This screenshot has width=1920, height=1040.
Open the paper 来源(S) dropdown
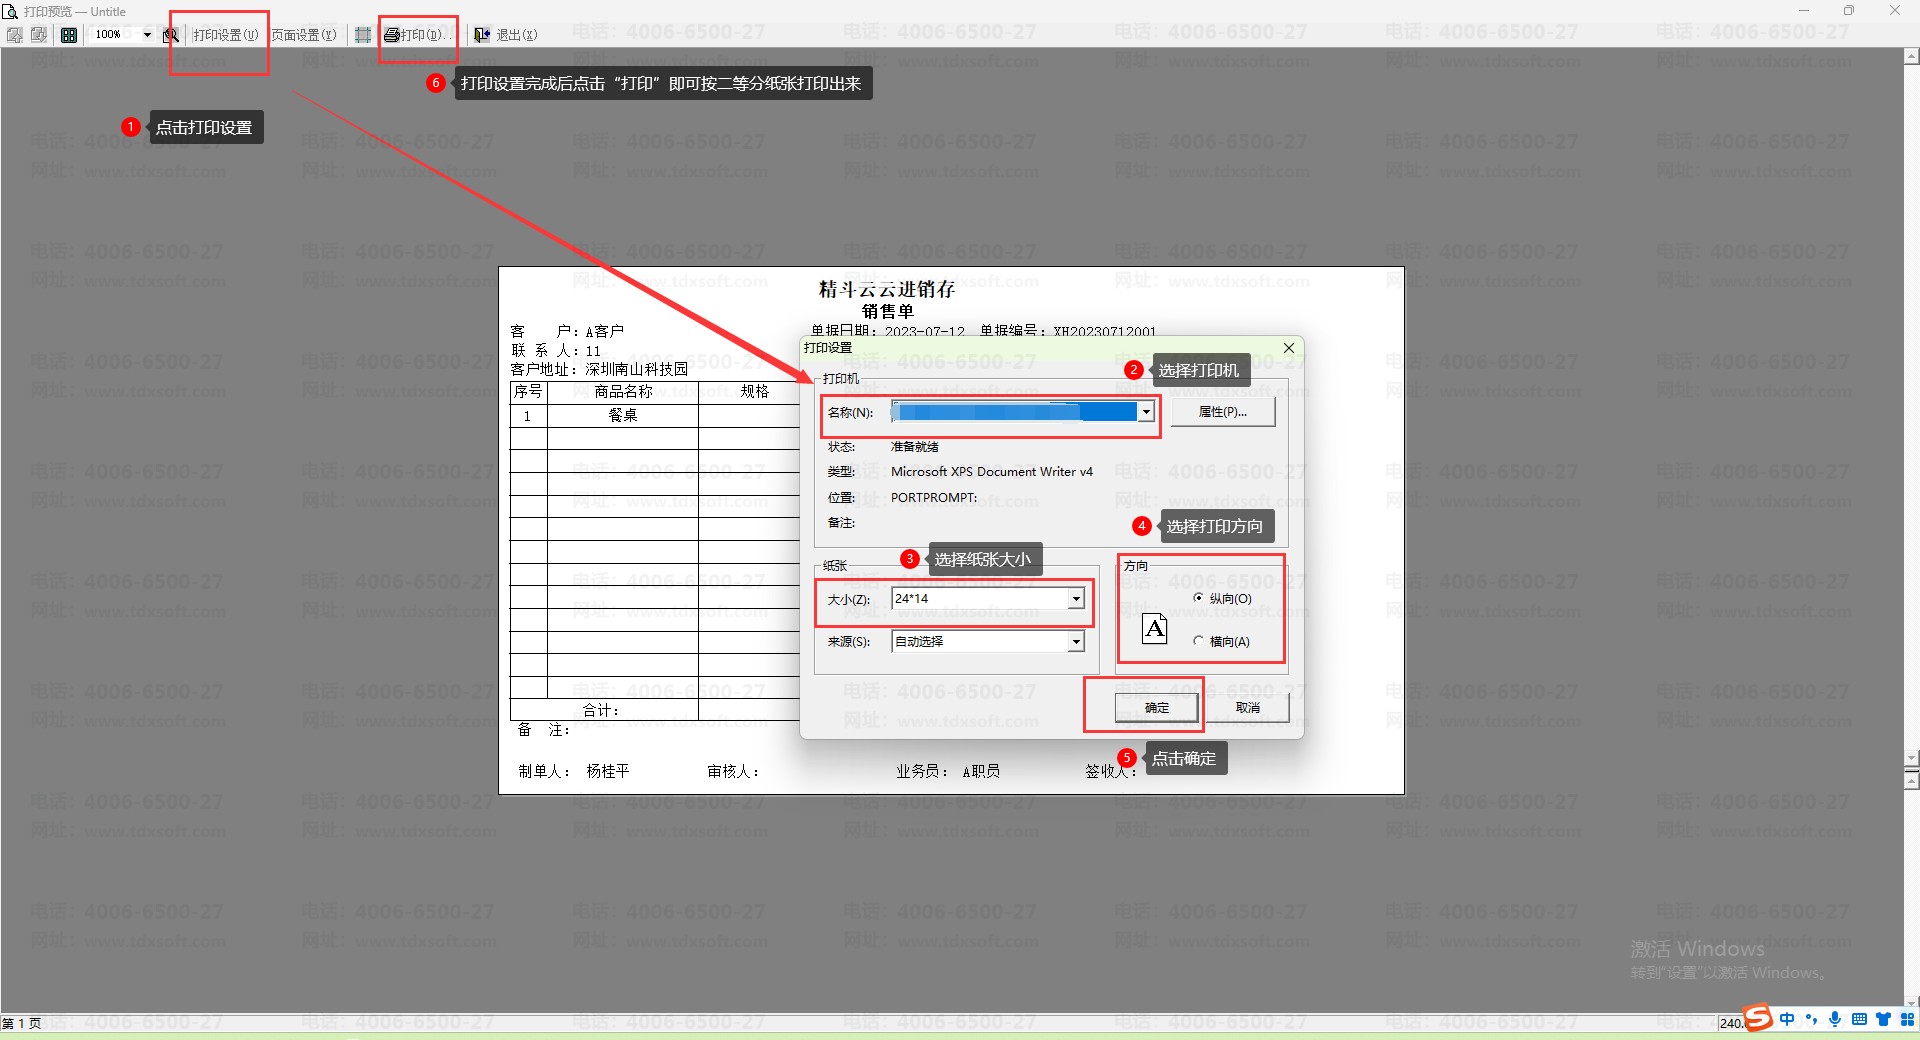(1076, 642)
